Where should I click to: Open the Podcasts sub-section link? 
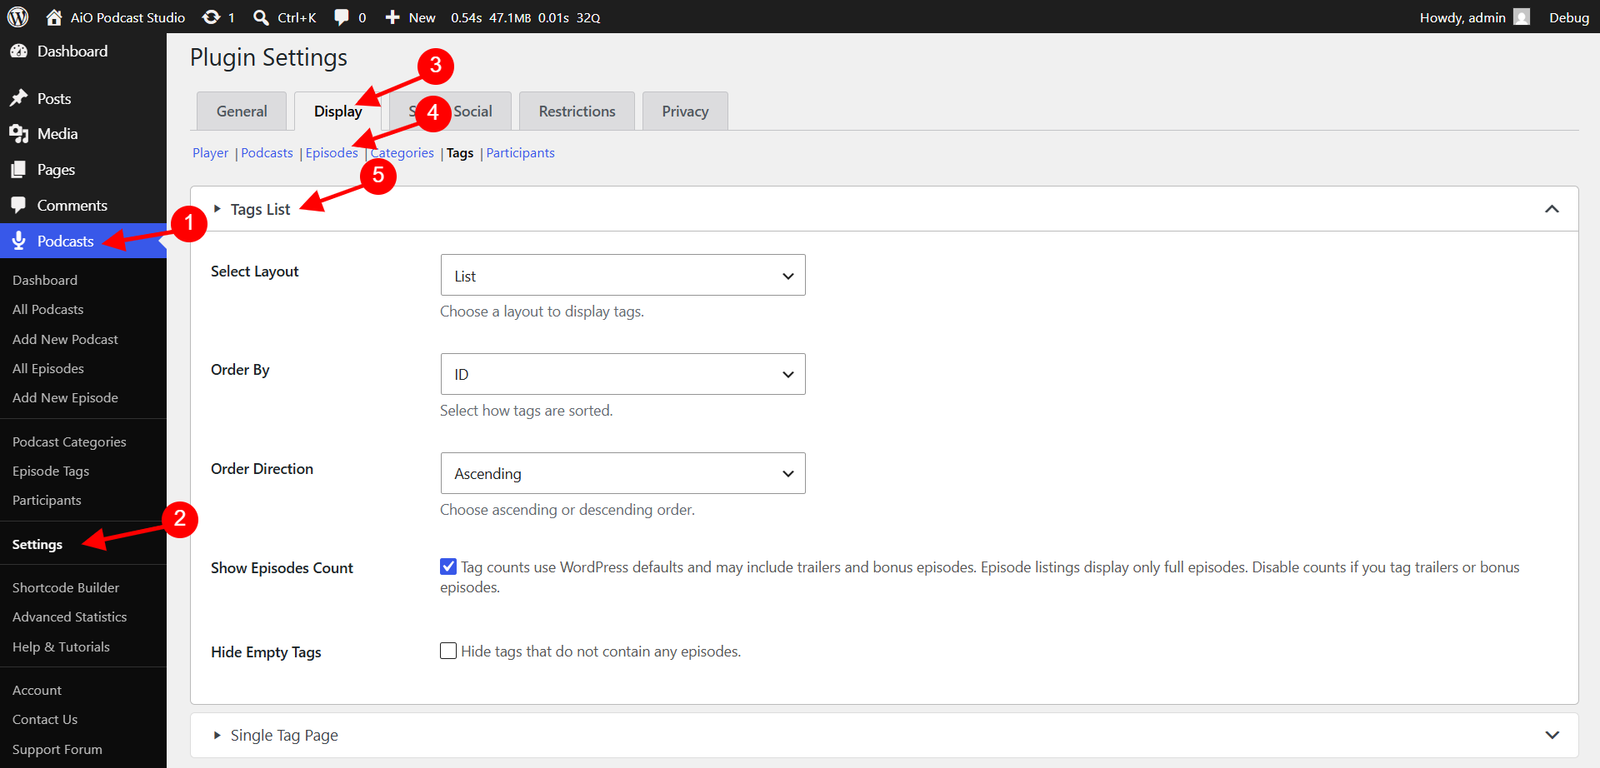point(267,153)
